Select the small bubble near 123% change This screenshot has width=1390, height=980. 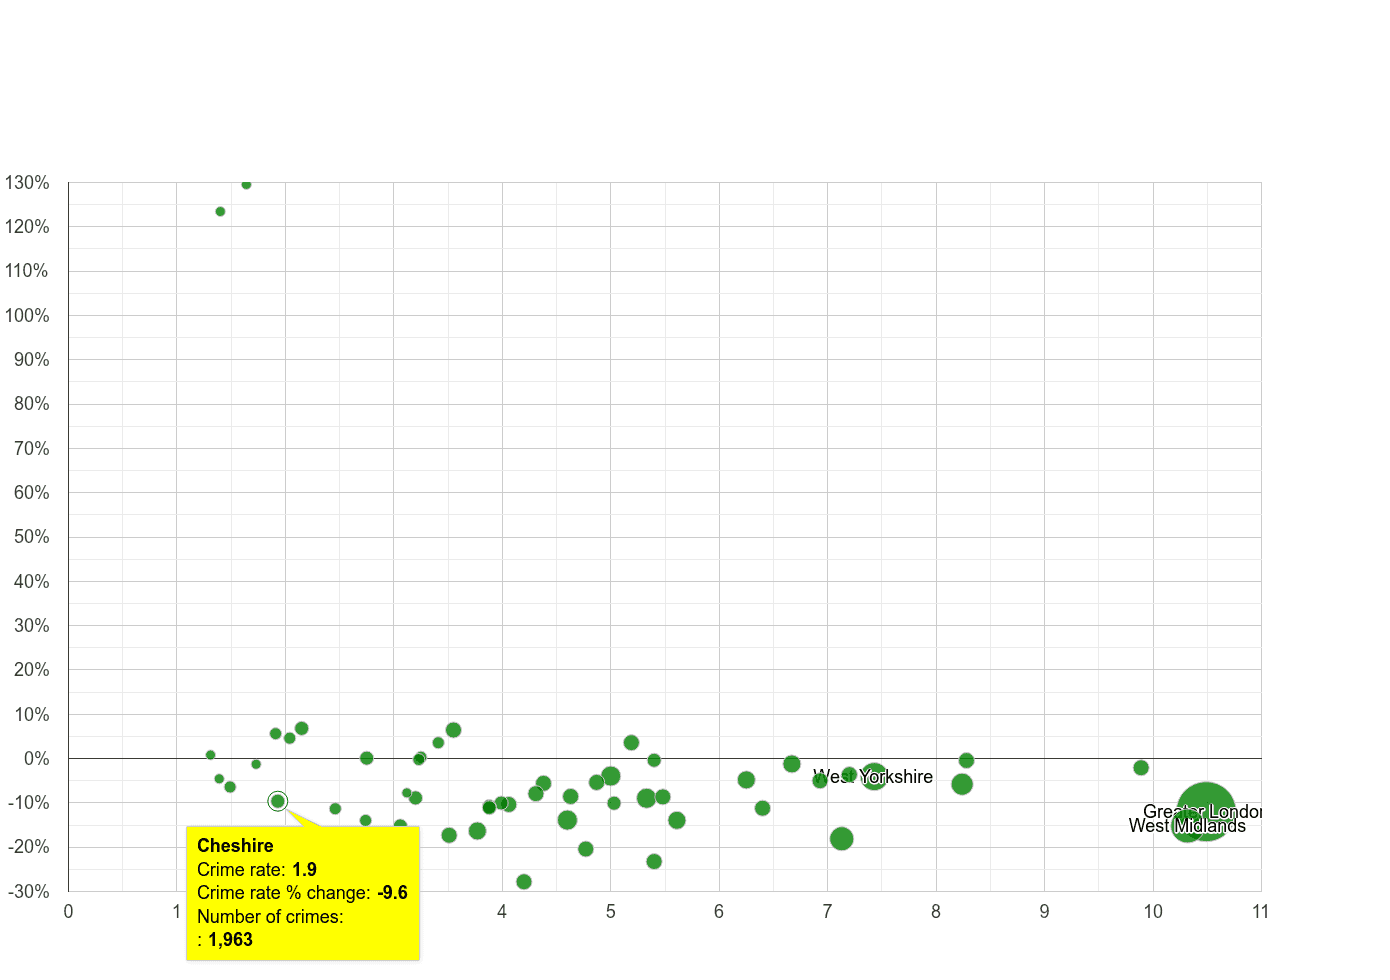[220, 212]
